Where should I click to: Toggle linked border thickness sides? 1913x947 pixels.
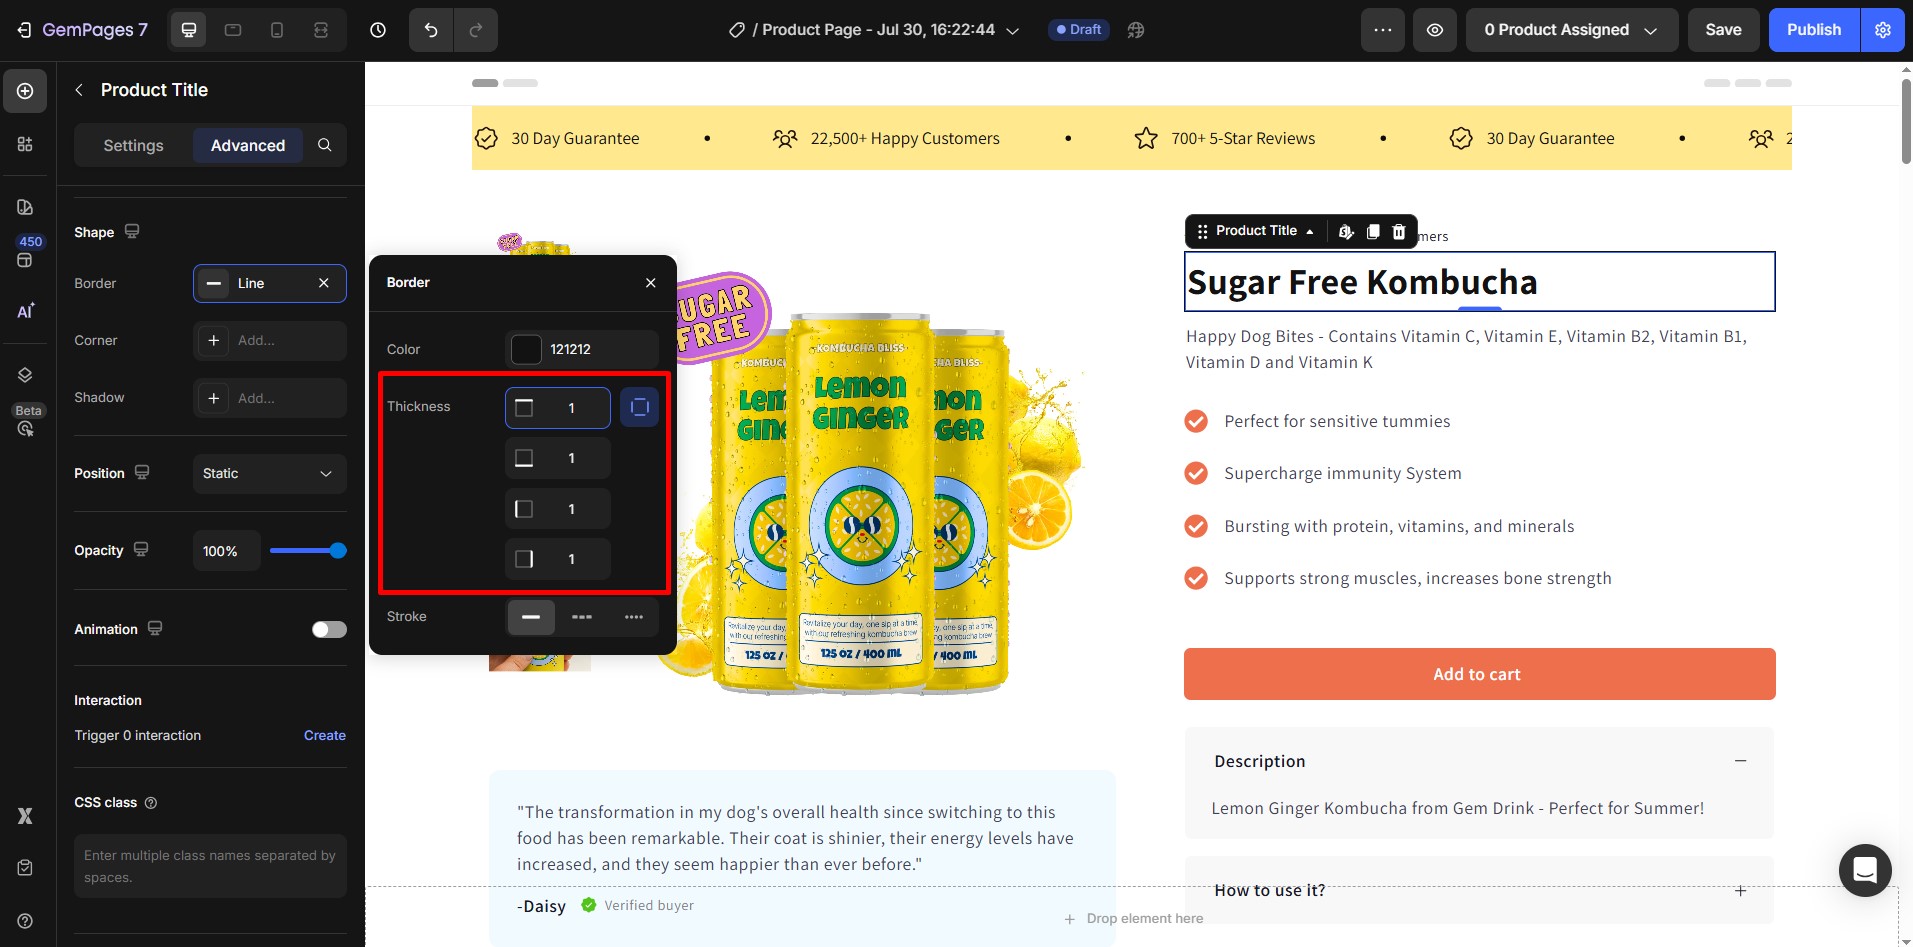click(x=640, y=407)
